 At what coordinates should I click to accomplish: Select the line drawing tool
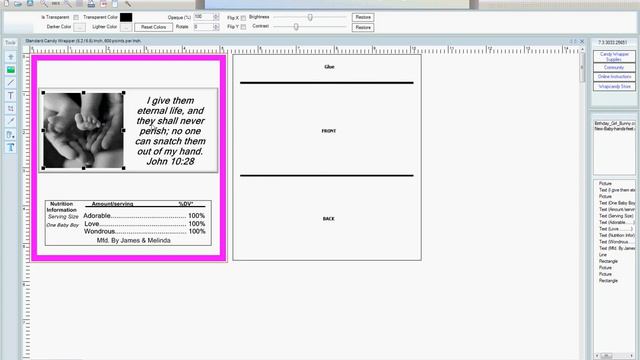click(x=11, y=83)
